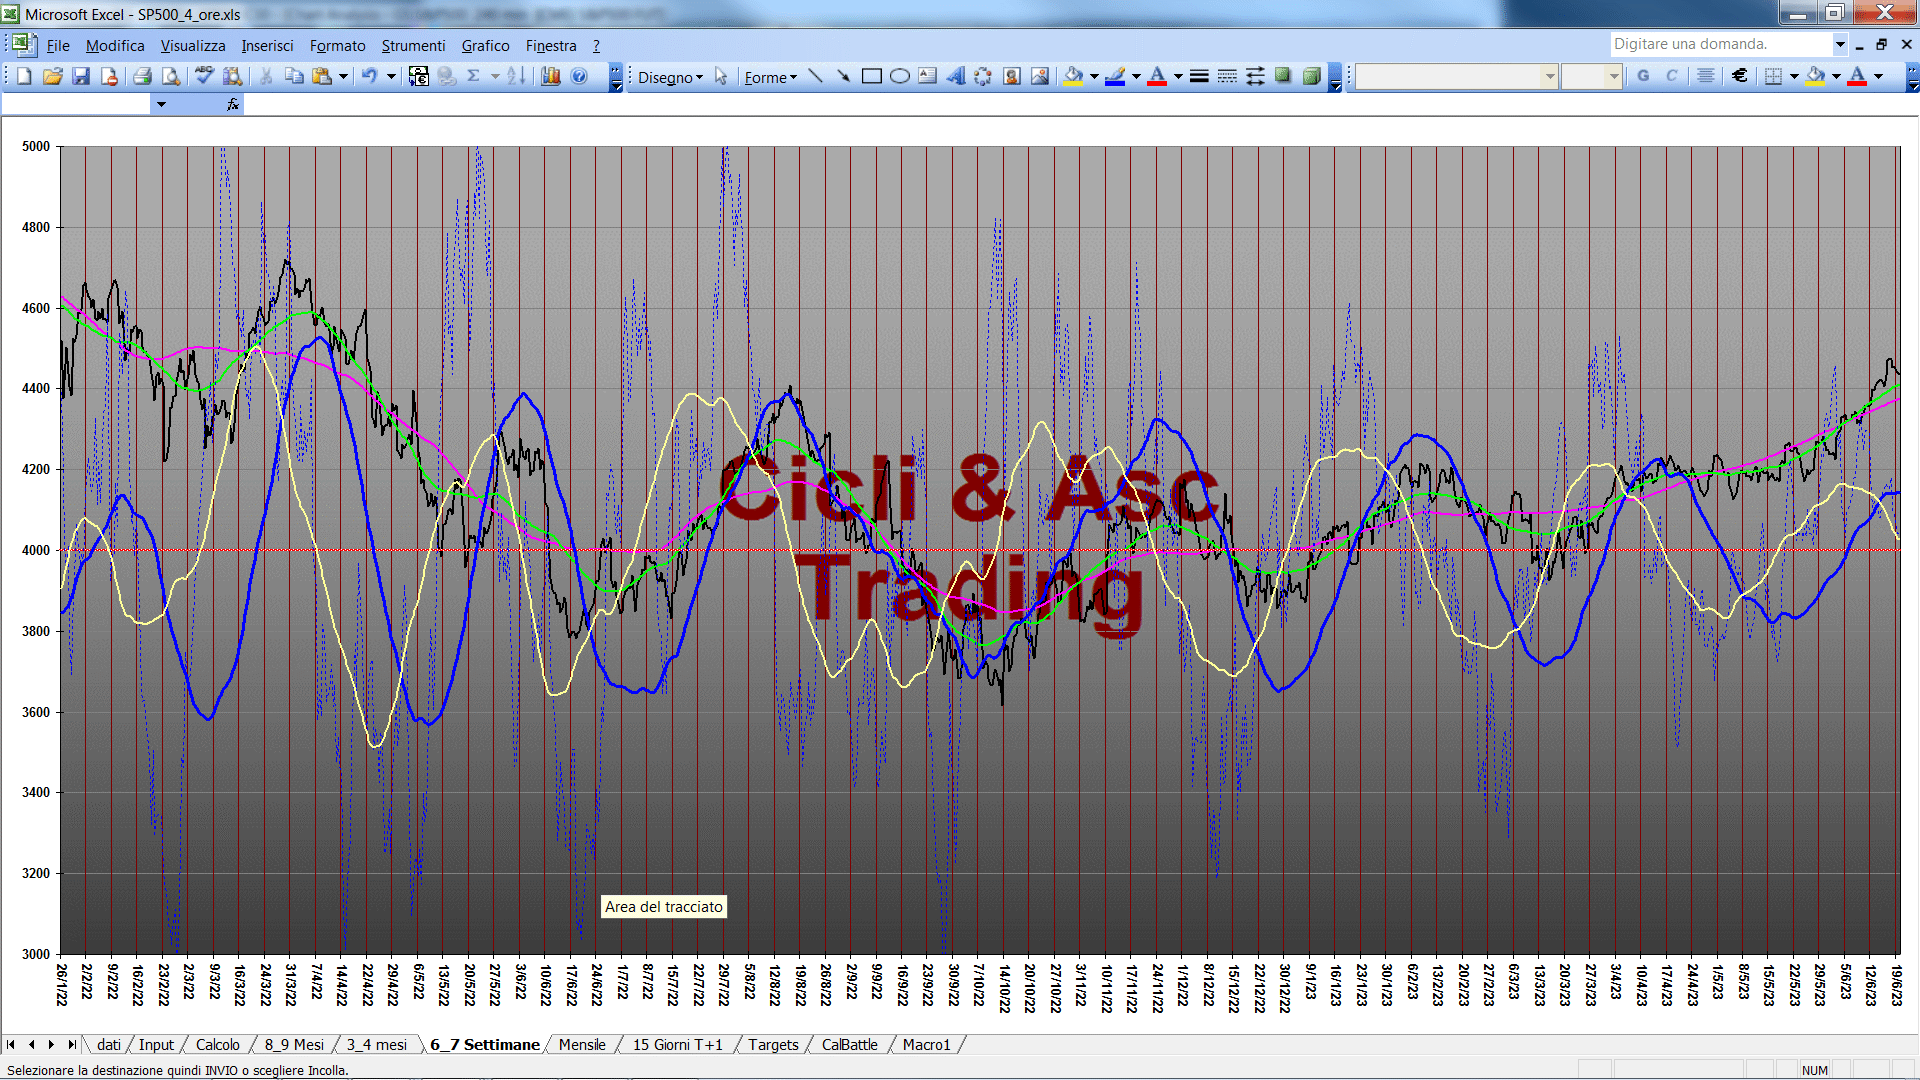This screenshot has width=1920, height=1080.
Task: Open the Modifica menu
Action: point(115,46)
